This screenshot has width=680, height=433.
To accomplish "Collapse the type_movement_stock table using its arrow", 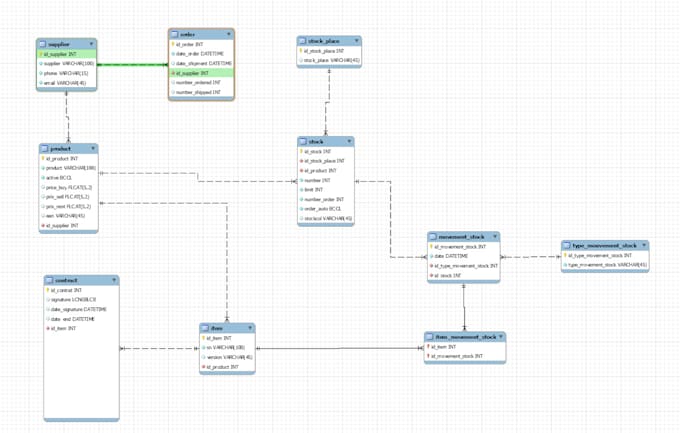I will click(644, 246).
